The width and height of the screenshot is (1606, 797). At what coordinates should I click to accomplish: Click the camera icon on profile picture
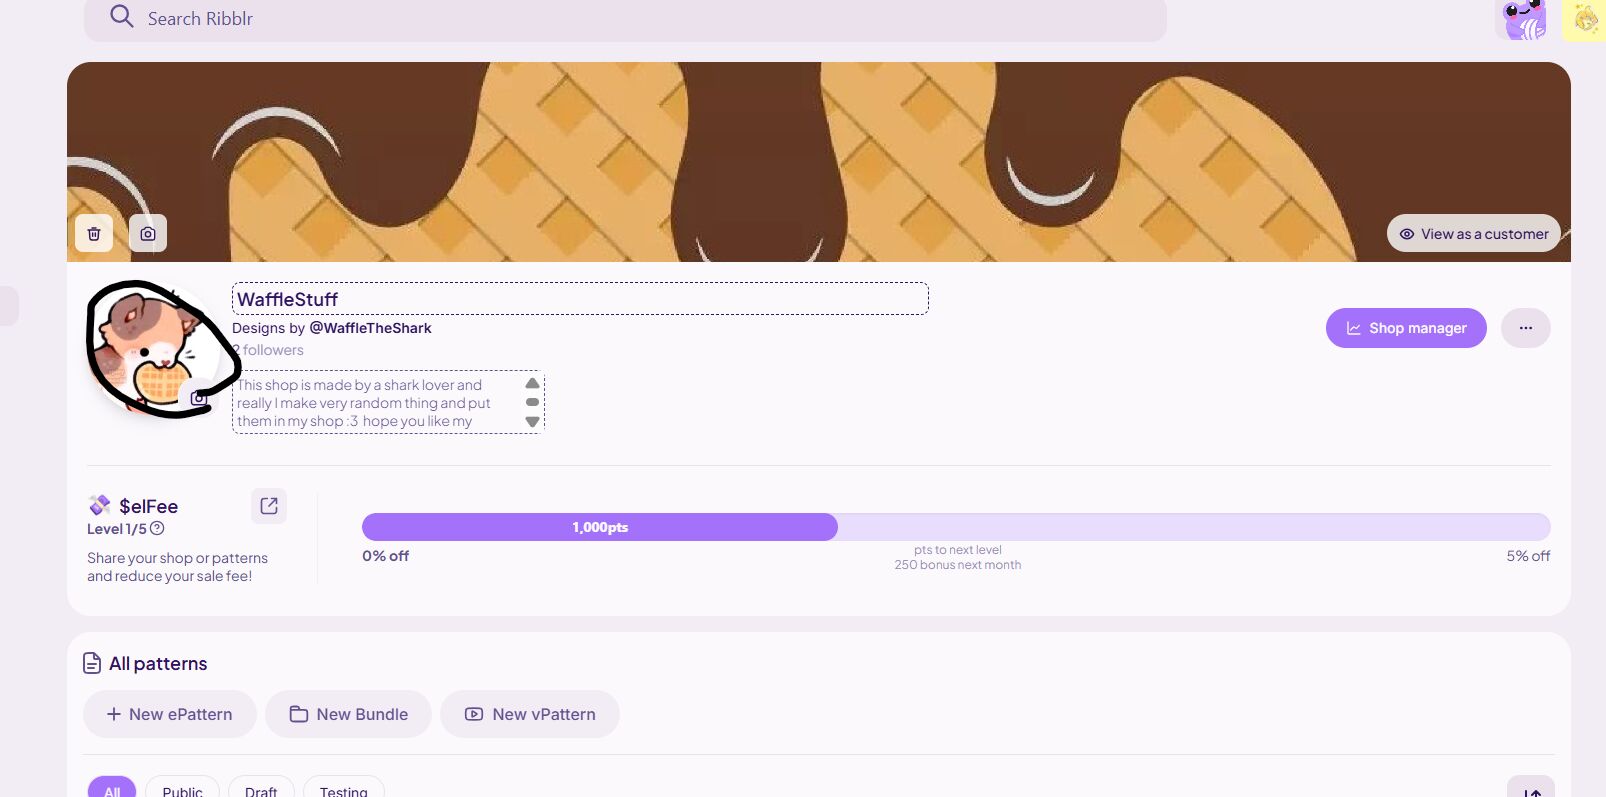[199, 398]
